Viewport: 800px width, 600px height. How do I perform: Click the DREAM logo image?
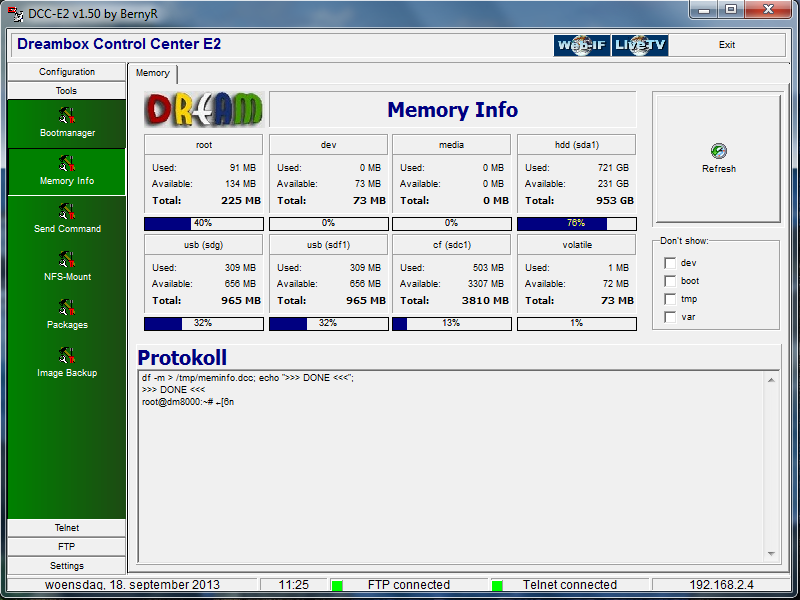204,109
